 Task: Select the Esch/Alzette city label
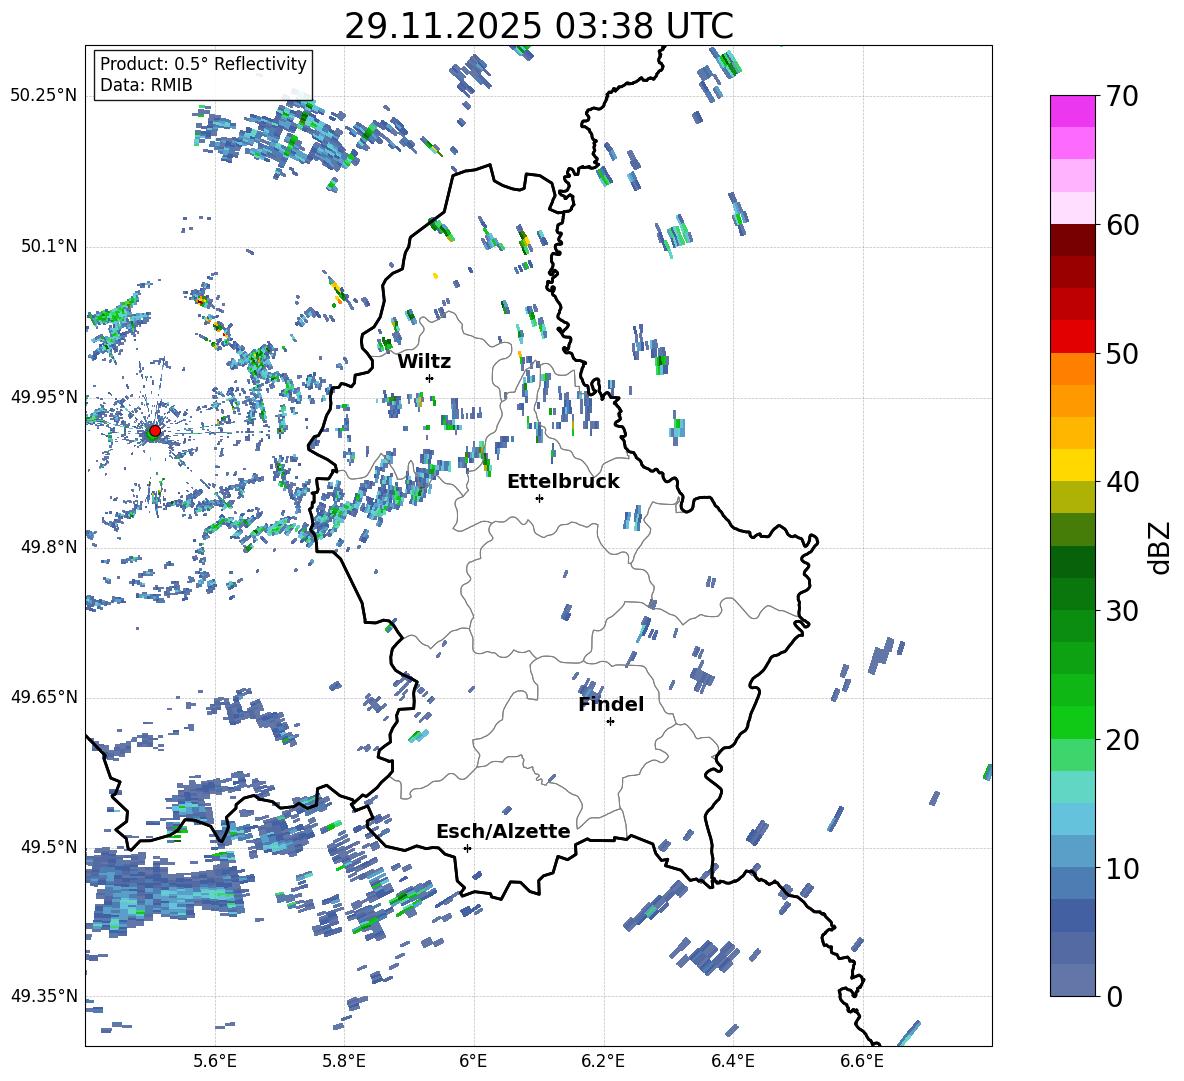(x=503, y=831)
